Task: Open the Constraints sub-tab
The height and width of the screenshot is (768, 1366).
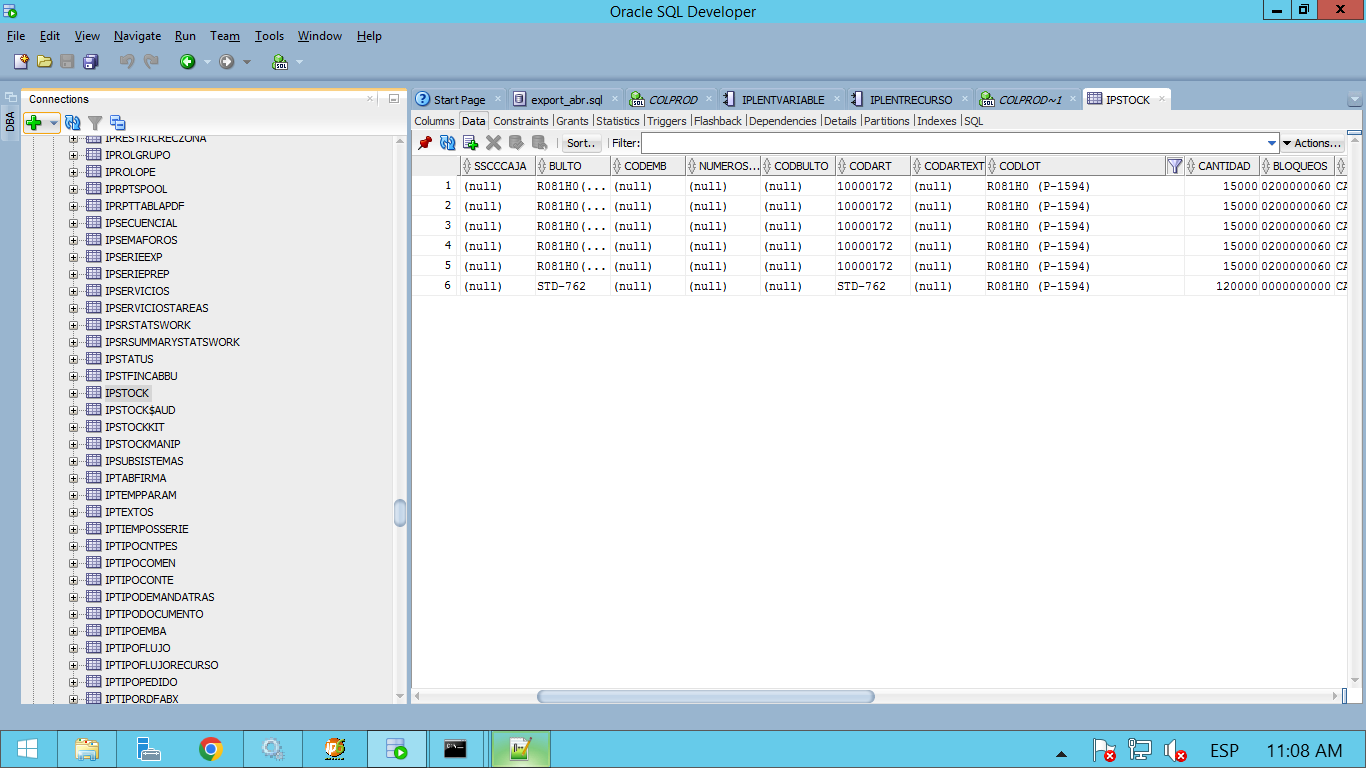Action: [521, 121]
